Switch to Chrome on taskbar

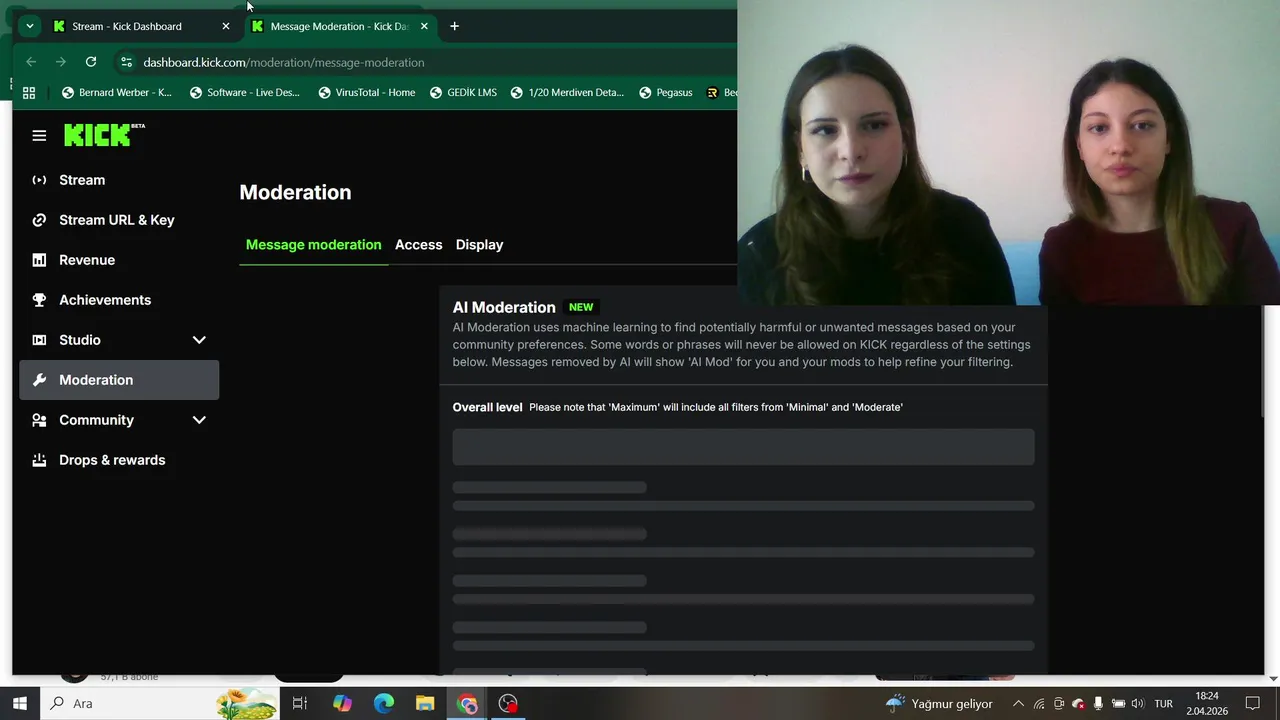[x=468, y=703]
